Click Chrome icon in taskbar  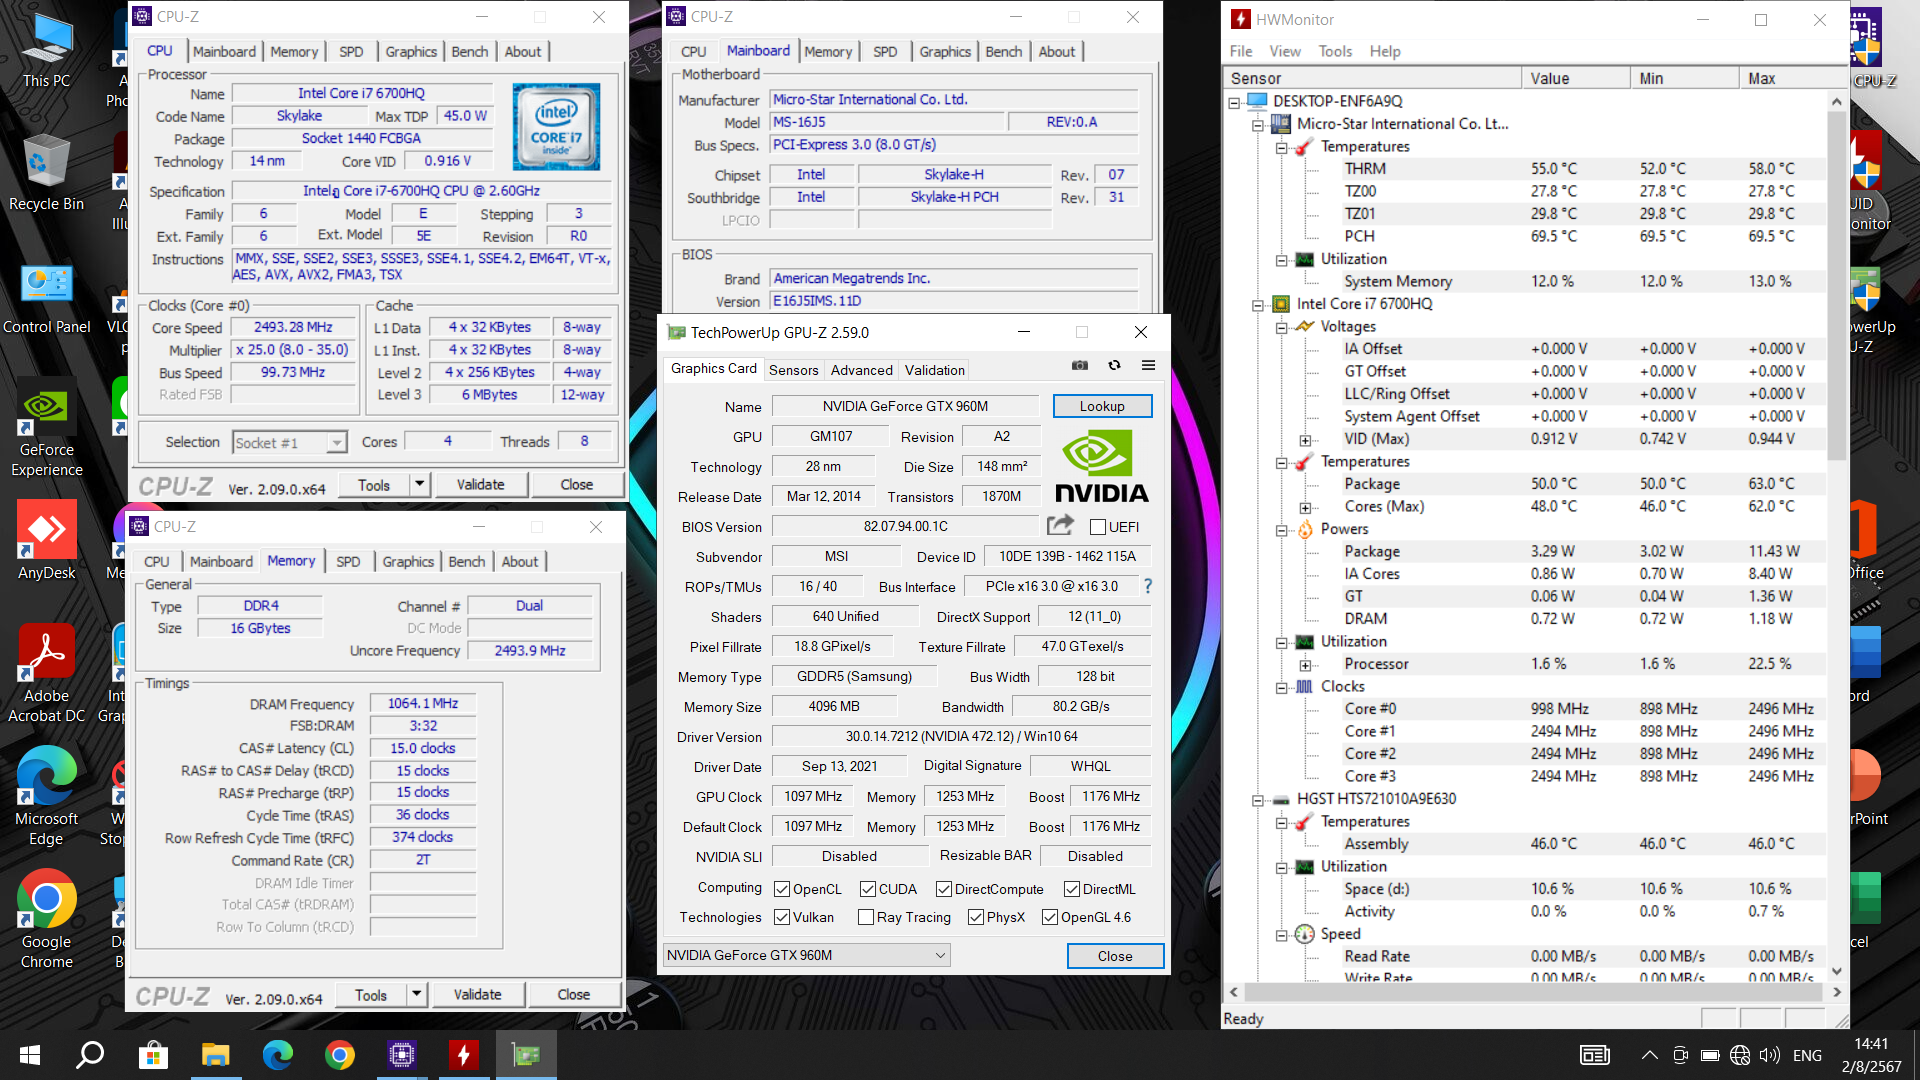[339, 1055]
